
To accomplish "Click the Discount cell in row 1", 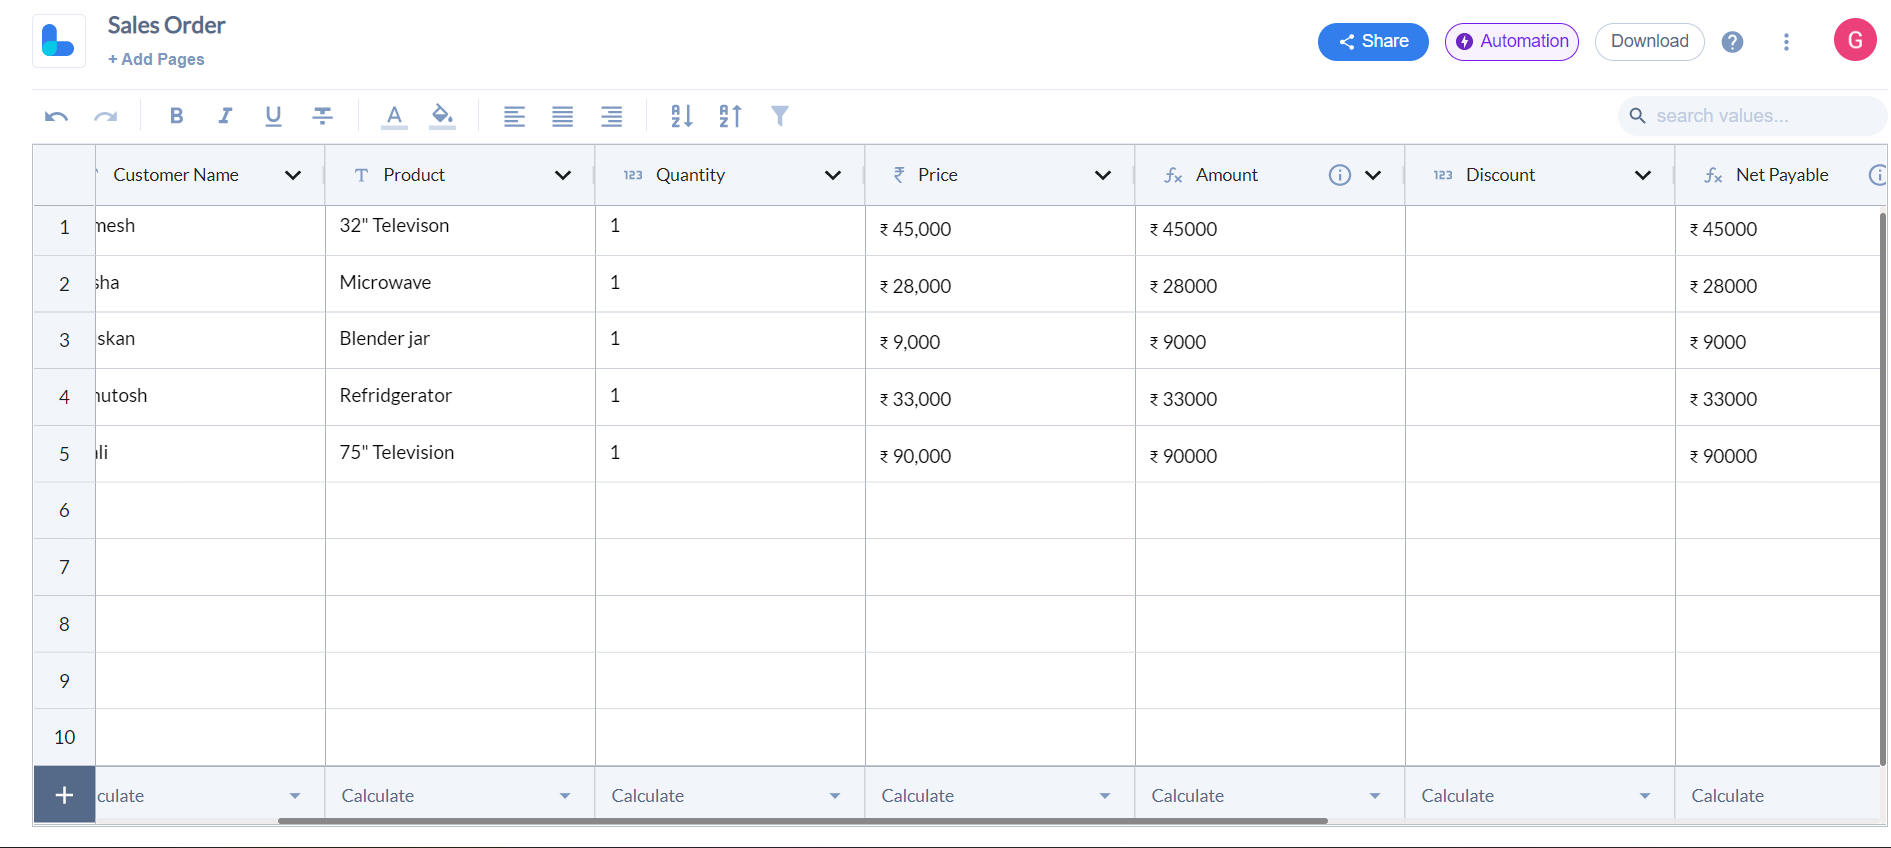I will [x=1540, y=230].
